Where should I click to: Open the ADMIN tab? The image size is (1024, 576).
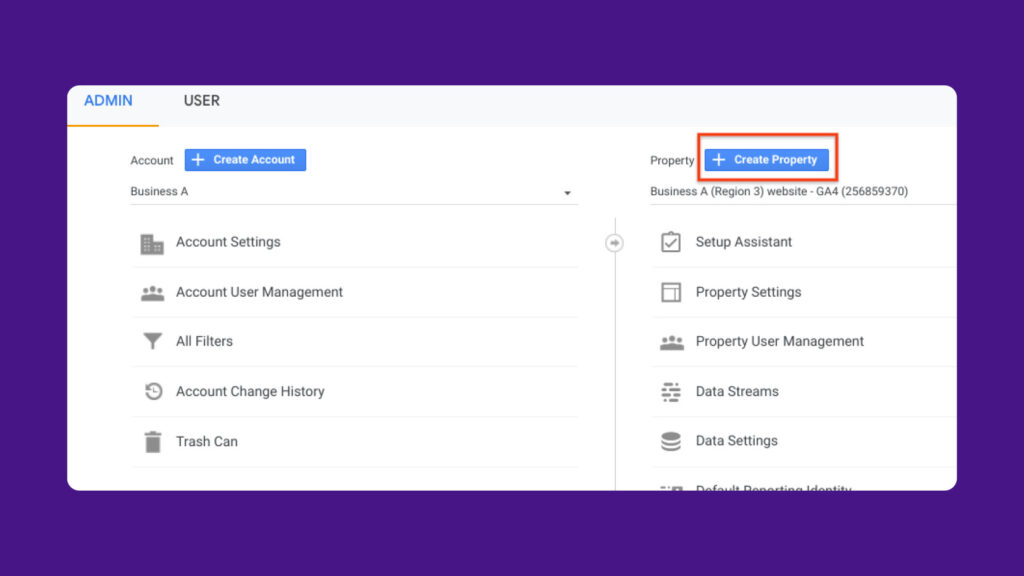click(108, 101)
